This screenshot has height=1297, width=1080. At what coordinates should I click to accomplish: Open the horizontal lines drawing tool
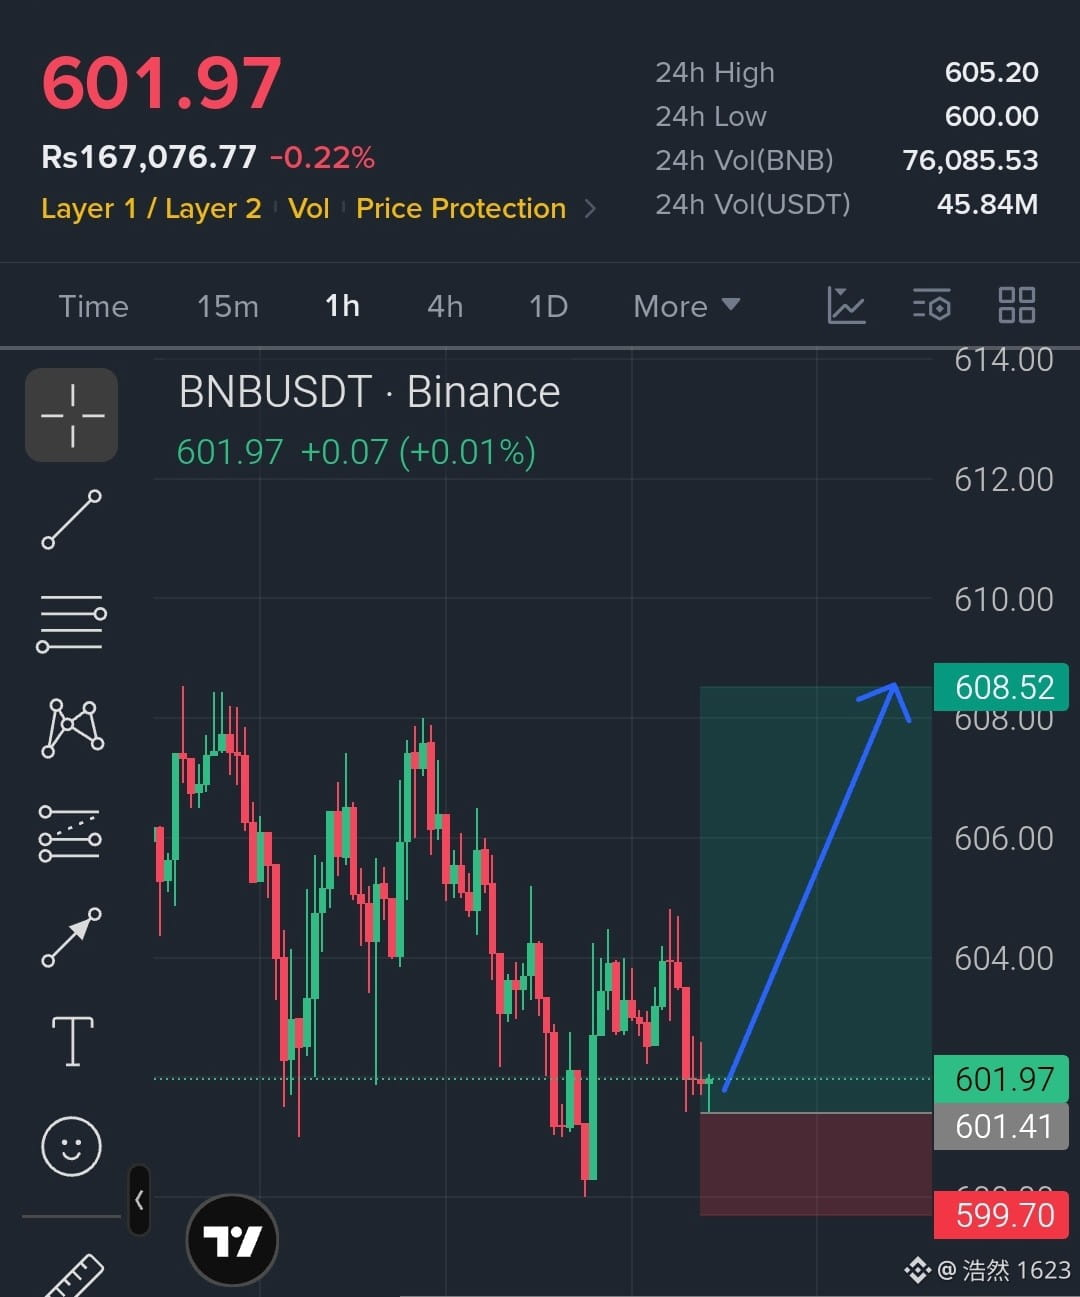[x=72, y=623]
